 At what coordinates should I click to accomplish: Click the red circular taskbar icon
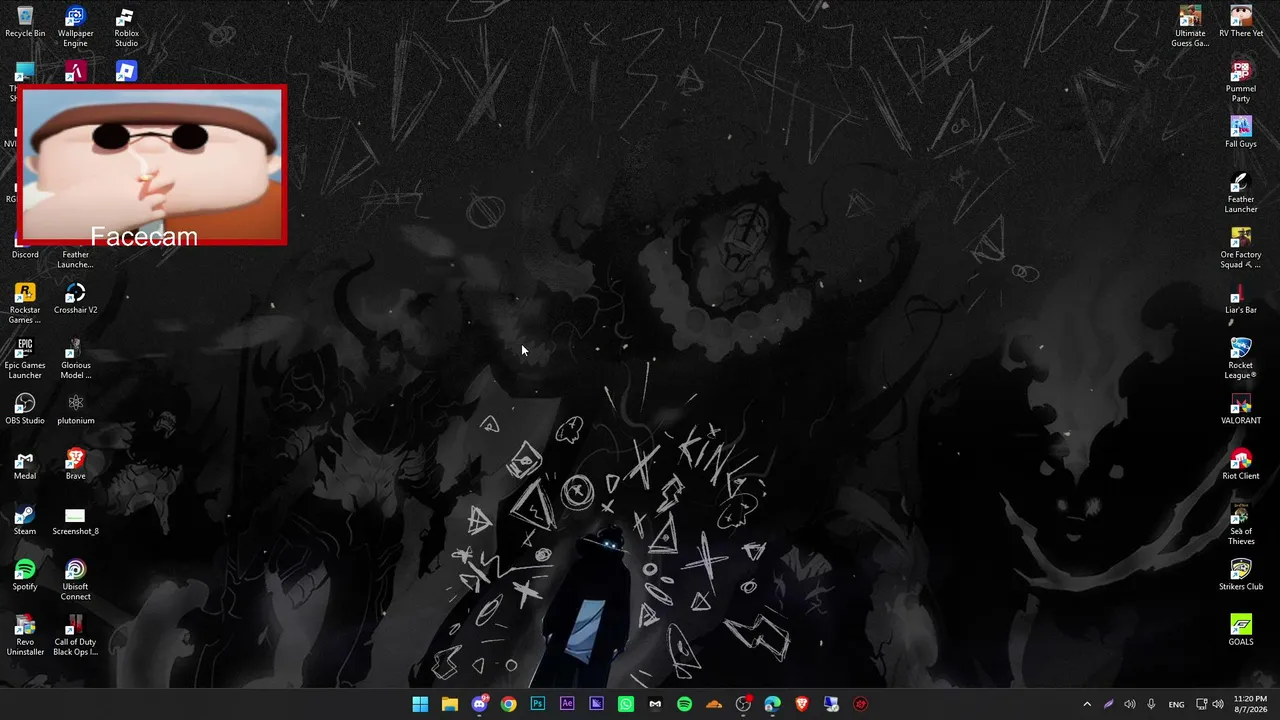860,704
